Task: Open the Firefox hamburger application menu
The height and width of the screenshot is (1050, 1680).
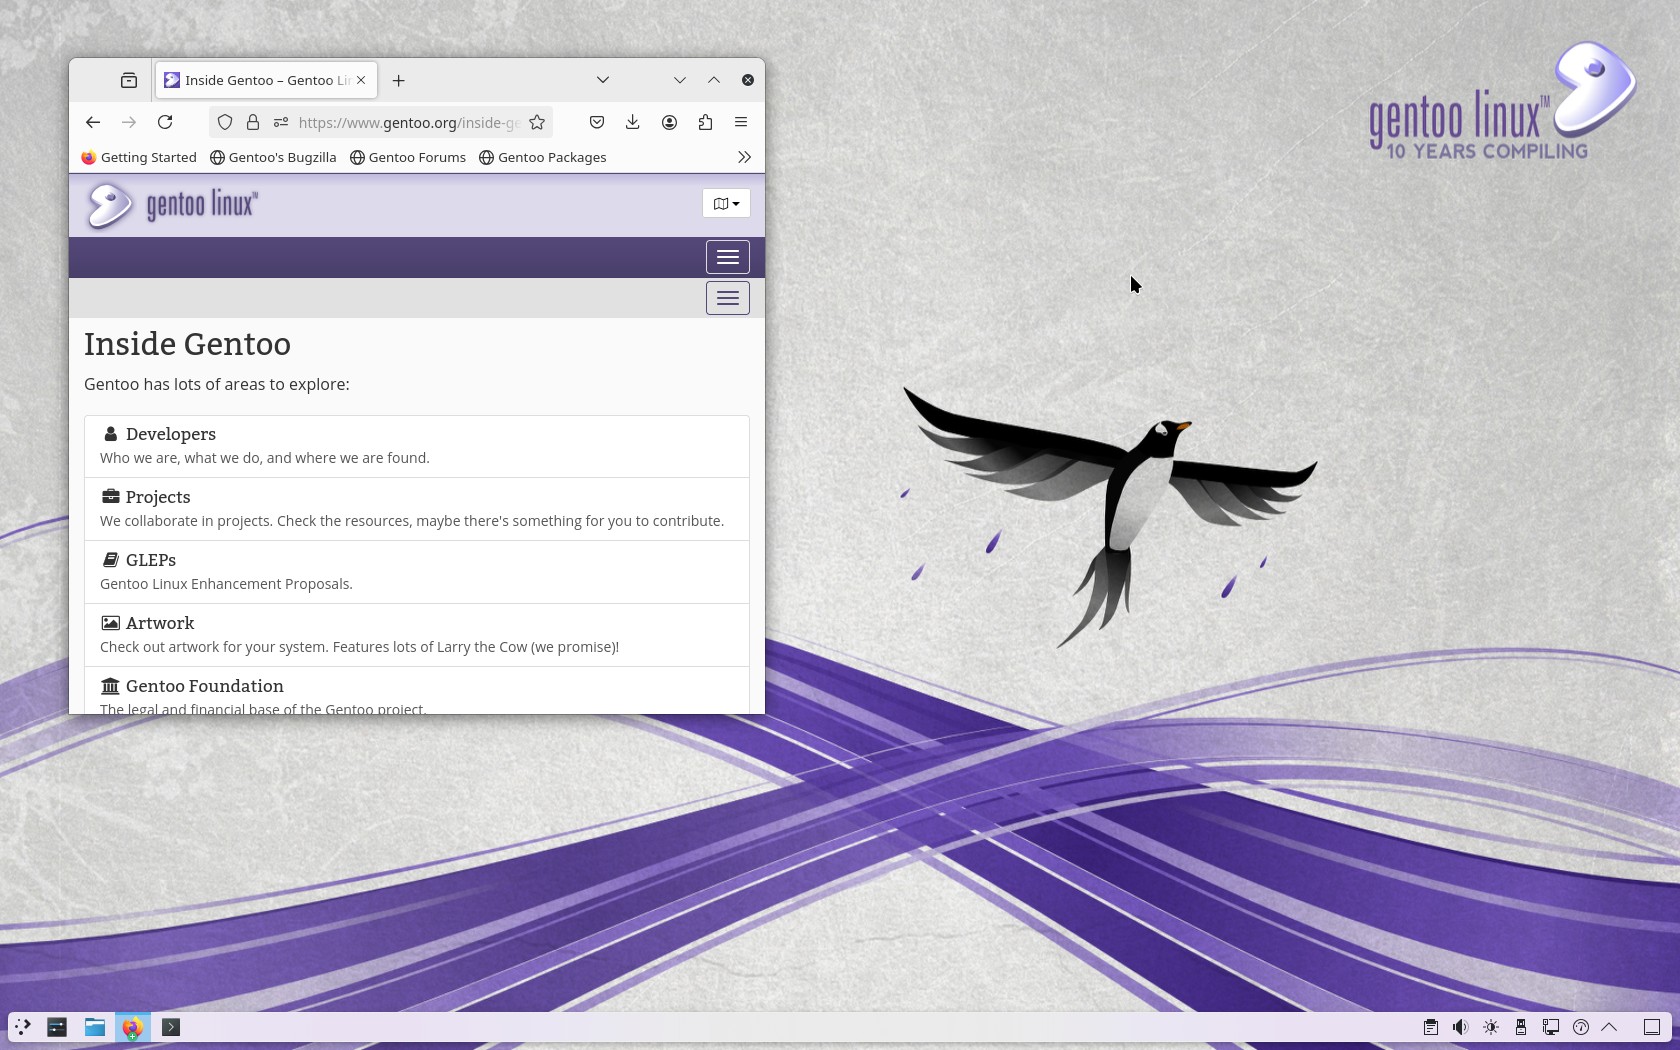Action: [x=741, y=122]
